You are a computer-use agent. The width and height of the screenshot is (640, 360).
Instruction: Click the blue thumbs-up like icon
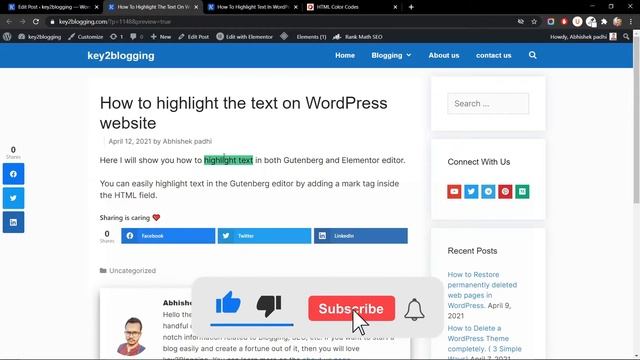[x=228, y=303]
